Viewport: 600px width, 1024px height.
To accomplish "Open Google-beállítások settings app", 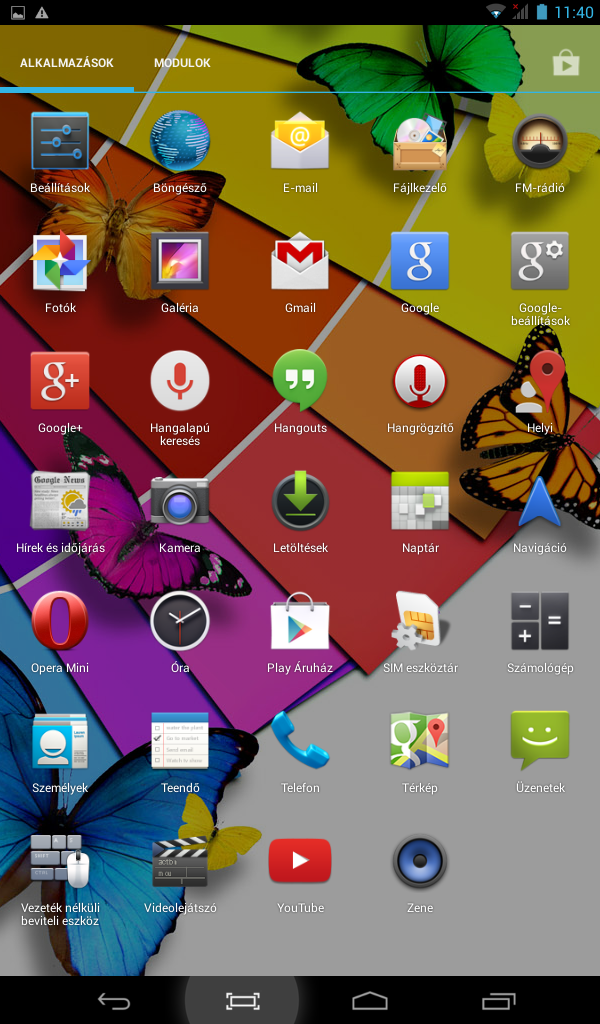I will 539,261.
